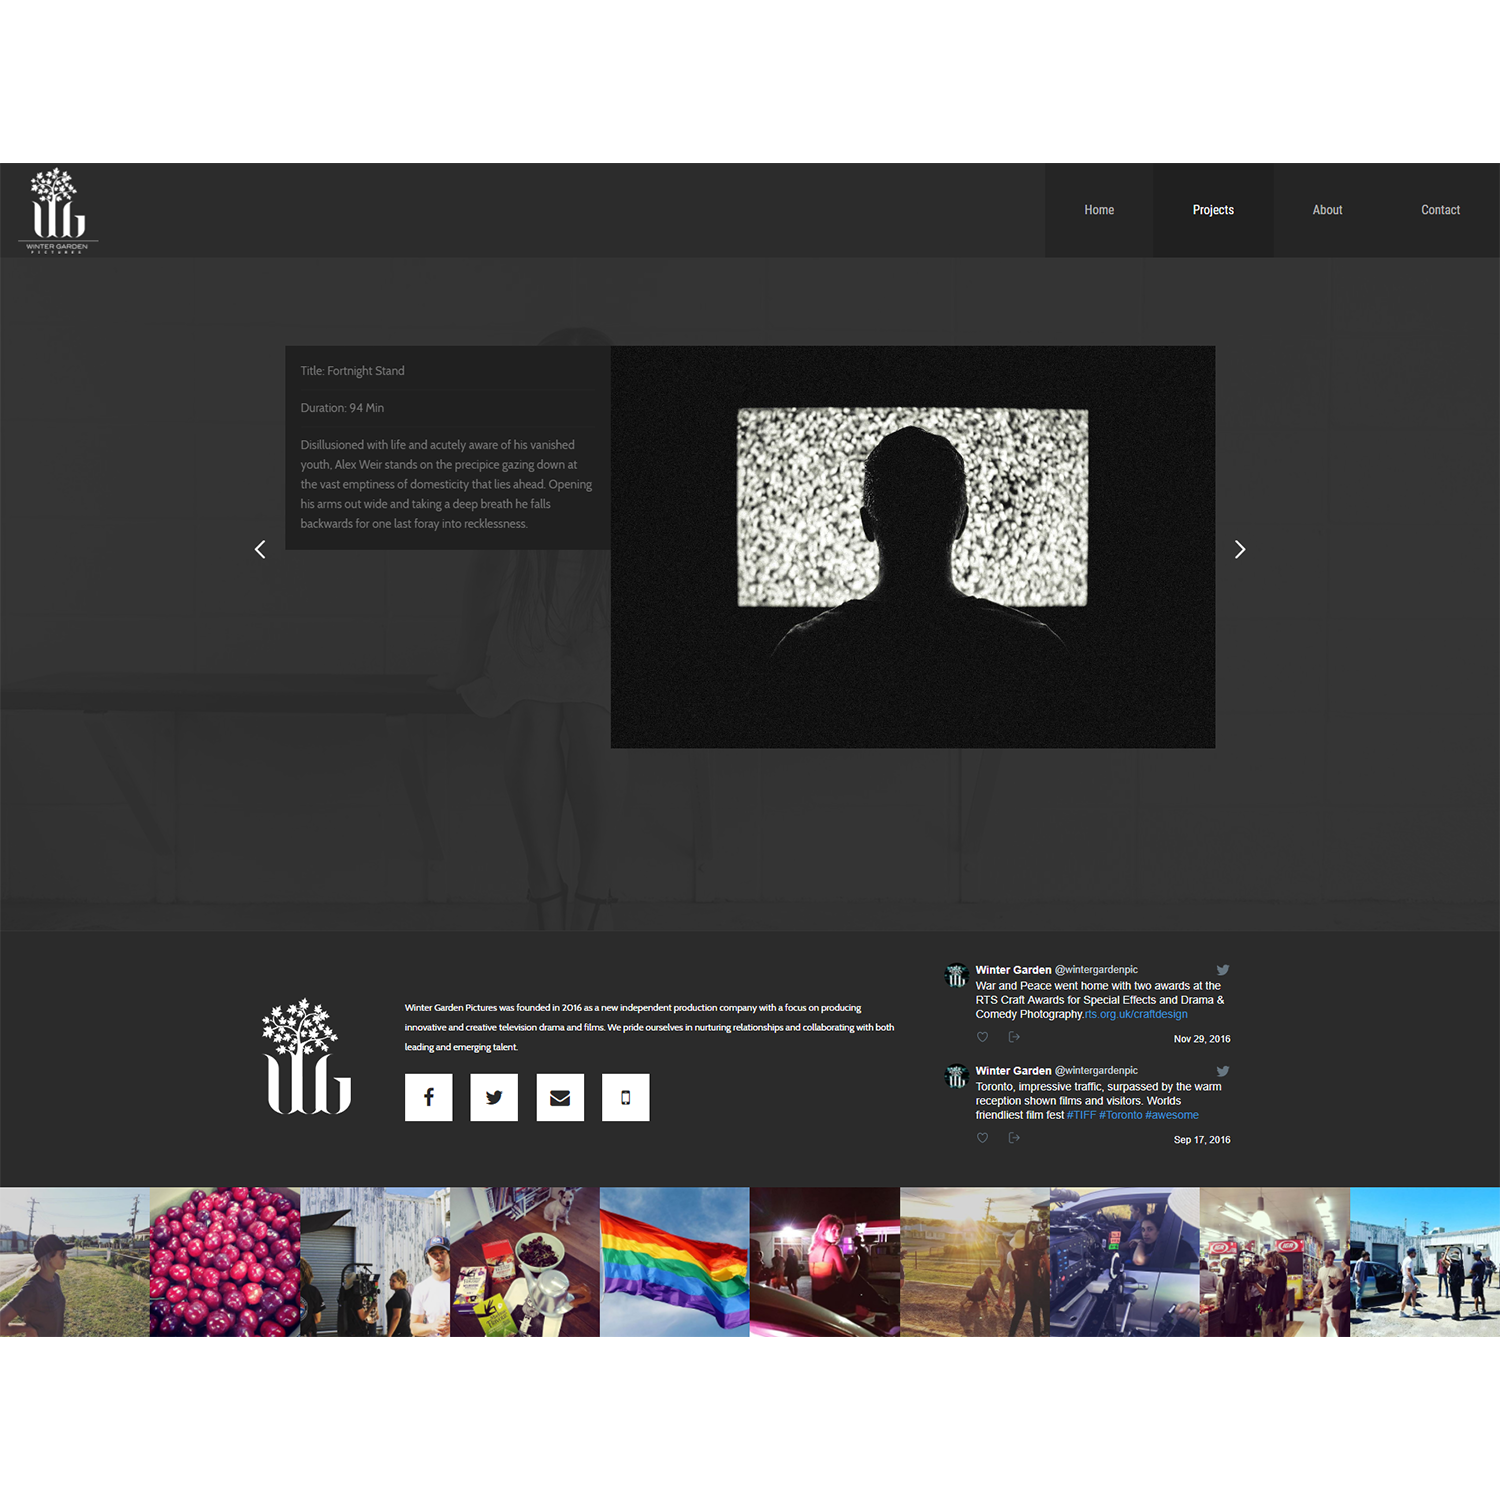Click the #TIFF hashtag link
1500x1500 pixels.
1080,1114
